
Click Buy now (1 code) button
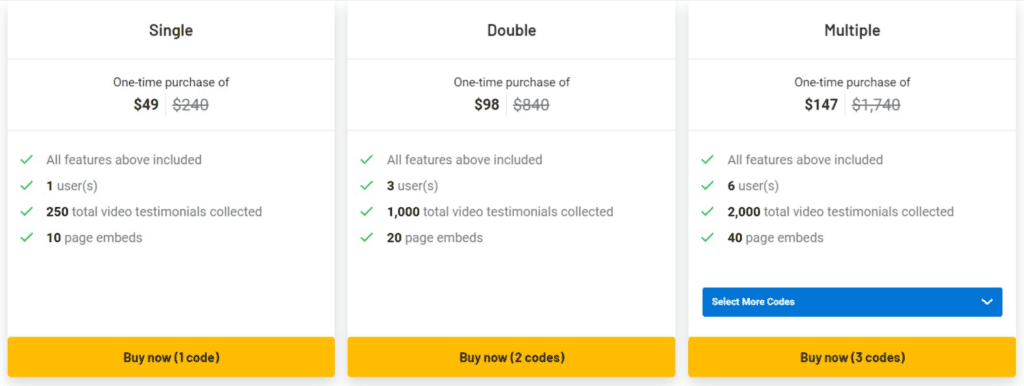[x=171, y=357]
